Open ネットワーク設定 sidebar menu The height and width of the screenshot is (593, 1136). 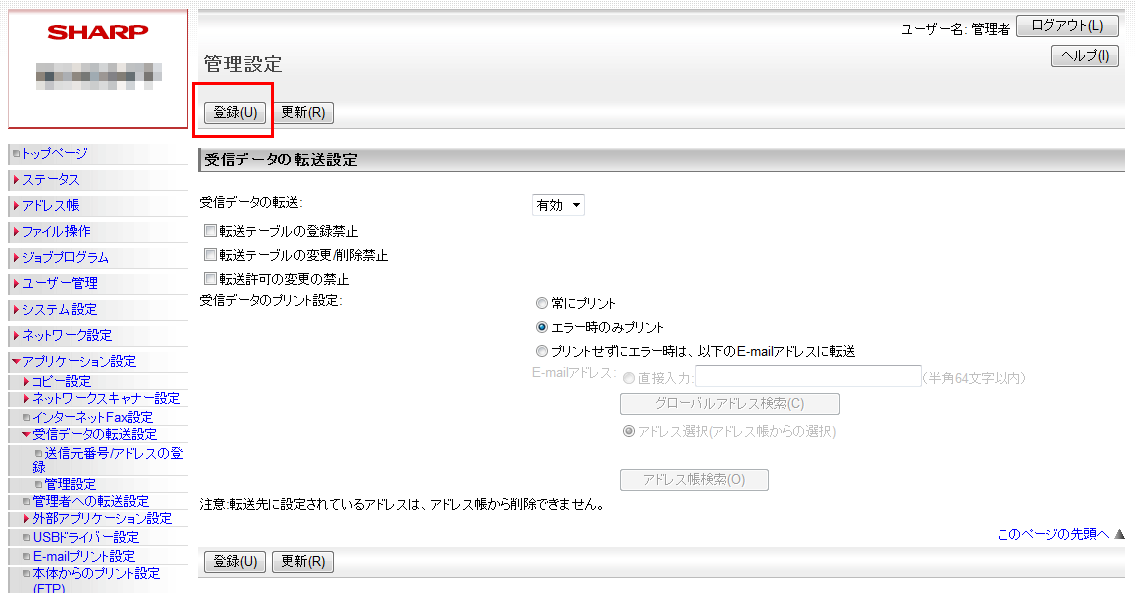tap(67, 335)
